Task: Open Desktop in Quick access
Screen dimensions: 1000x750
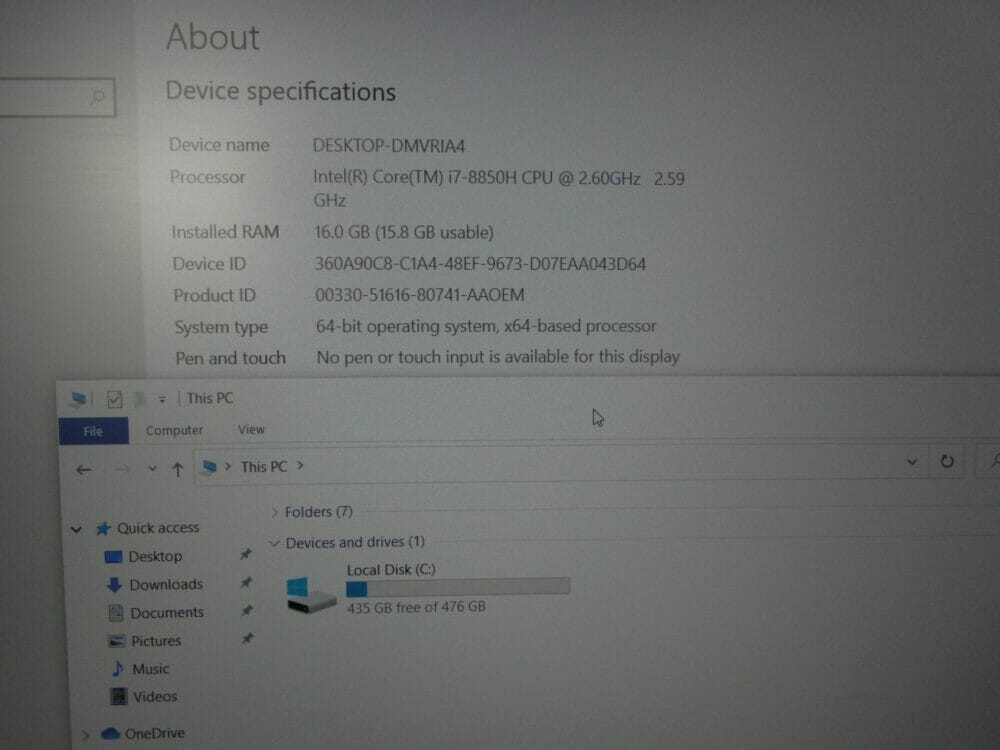Action: coord(155,556)
